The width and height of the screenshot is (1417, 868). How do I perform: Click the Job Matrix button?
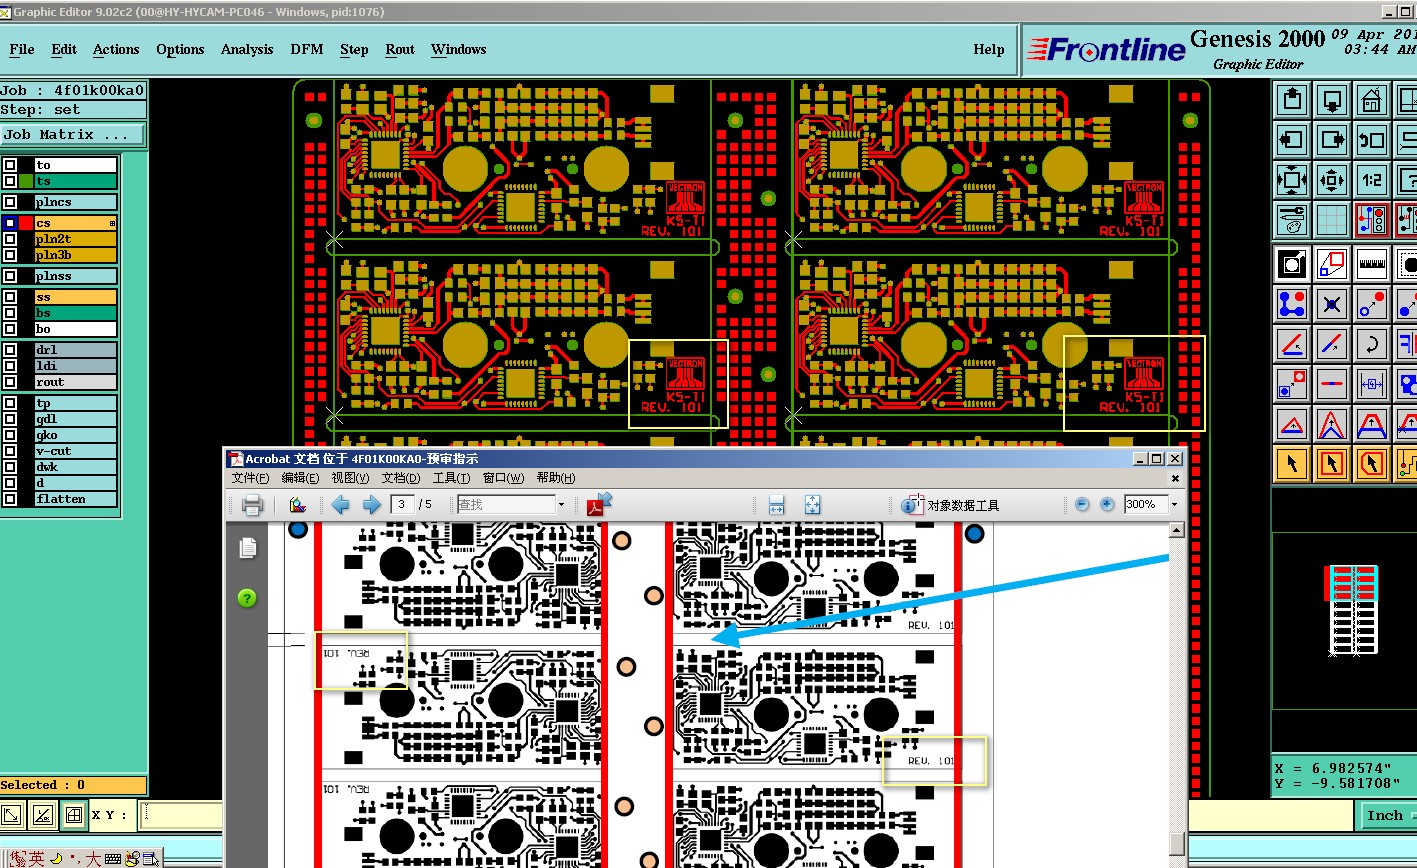click(73, 134)
